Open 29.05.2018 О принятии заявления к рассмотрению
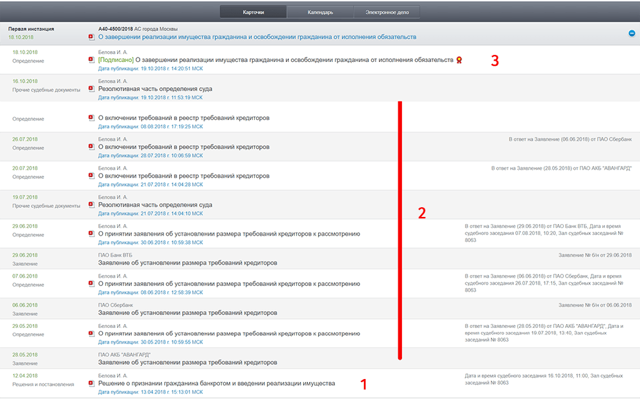 tap(229, 334)
